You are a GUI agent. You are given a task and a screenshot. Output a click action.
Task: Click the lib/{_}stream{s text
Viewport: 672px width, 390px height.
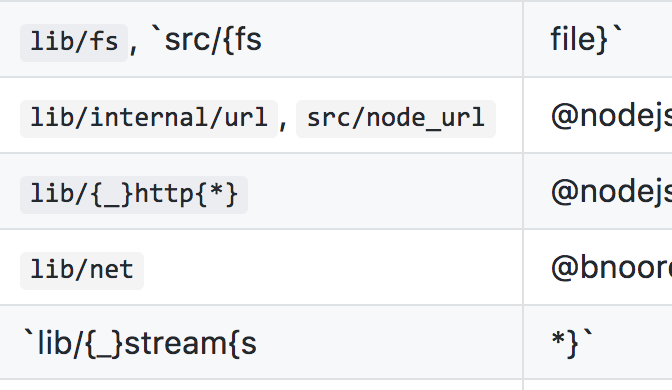147,343
